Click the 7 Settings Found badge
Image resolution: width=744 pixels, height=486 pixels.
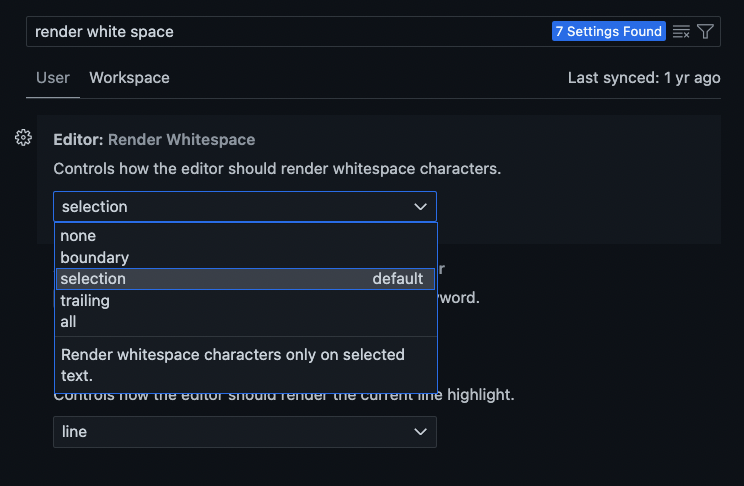coord(608,32)
